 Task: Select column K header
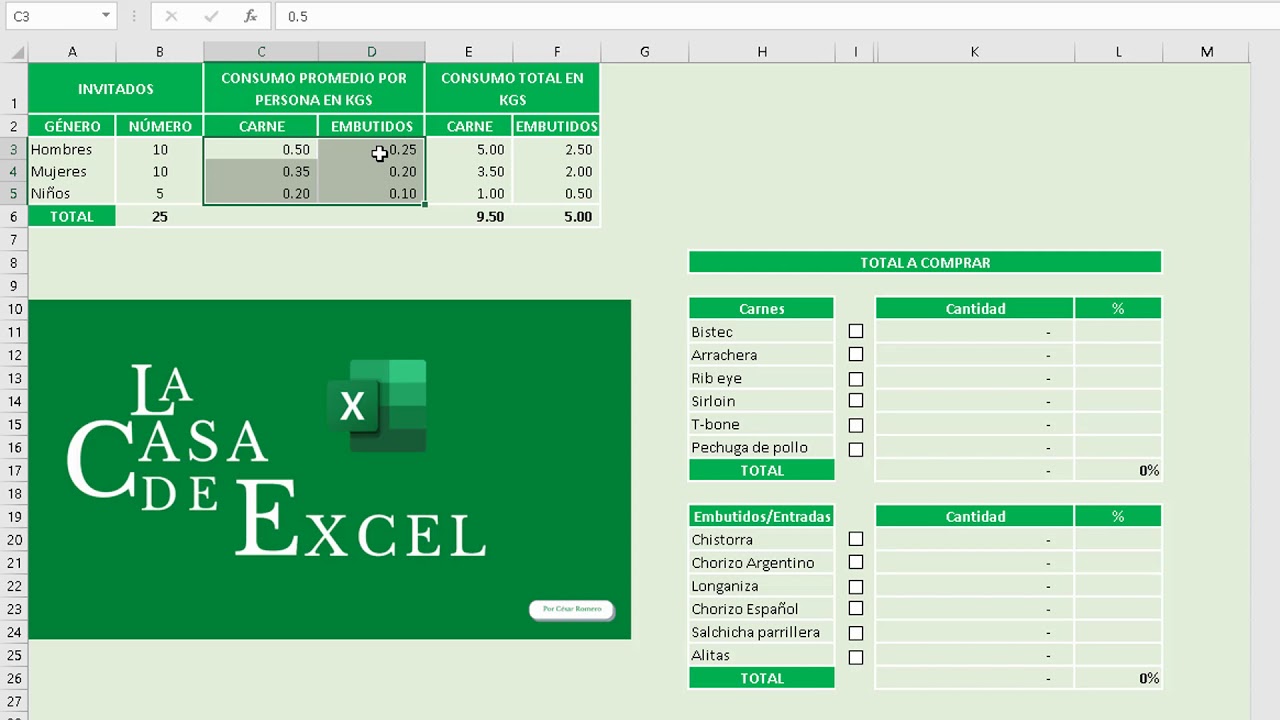[x=974, y=52]
